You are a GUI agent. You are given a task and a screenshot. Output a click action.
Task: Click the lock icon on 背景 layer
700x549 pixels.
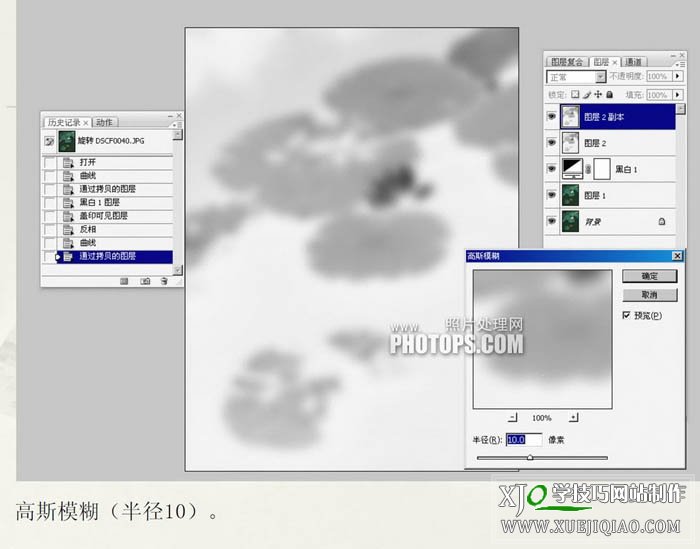662,221
